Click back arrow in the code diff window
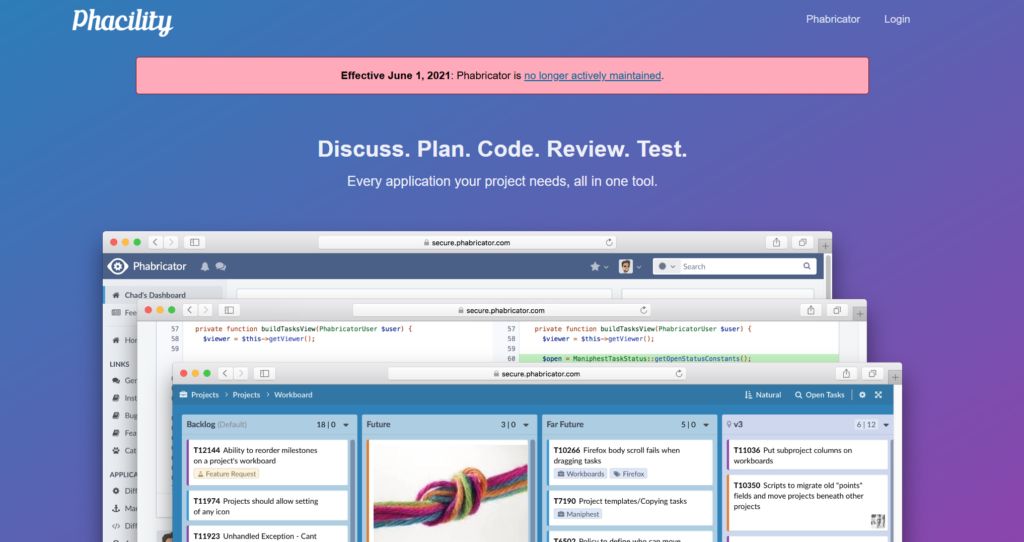The height and width of the screenshot is (542, 1024). [190, 310]
